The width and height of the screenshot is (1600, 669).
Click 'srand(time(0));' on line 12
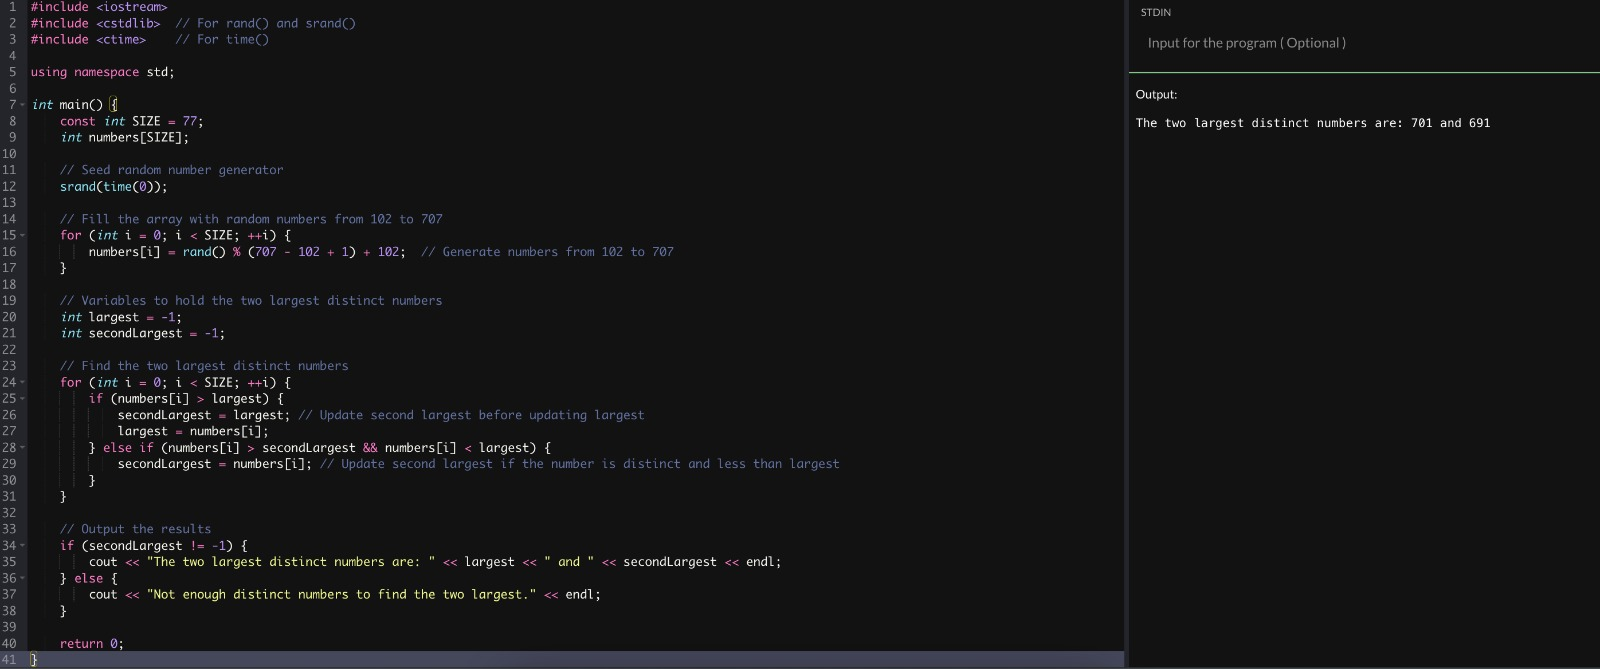pyautogui.click(x=114, y=187)
